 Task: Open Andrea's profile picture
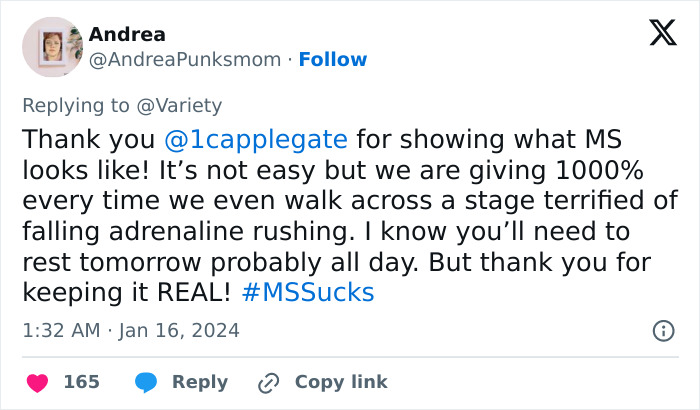coord(51,47)
